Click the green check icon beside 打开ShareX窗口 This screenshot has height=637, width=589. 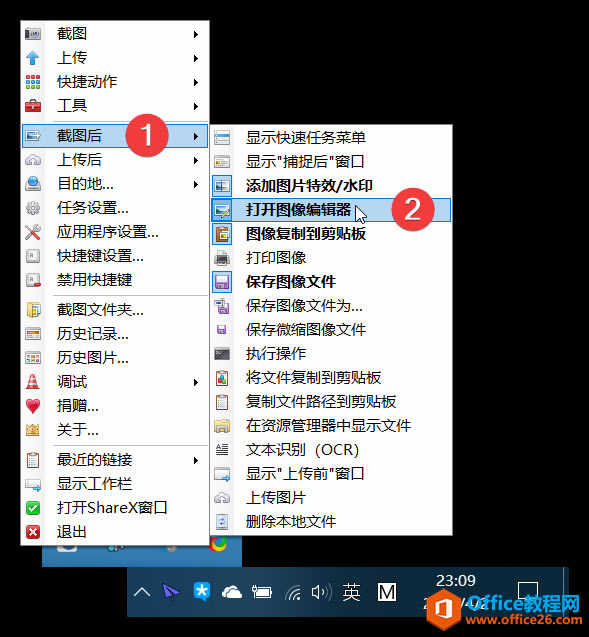33,508
